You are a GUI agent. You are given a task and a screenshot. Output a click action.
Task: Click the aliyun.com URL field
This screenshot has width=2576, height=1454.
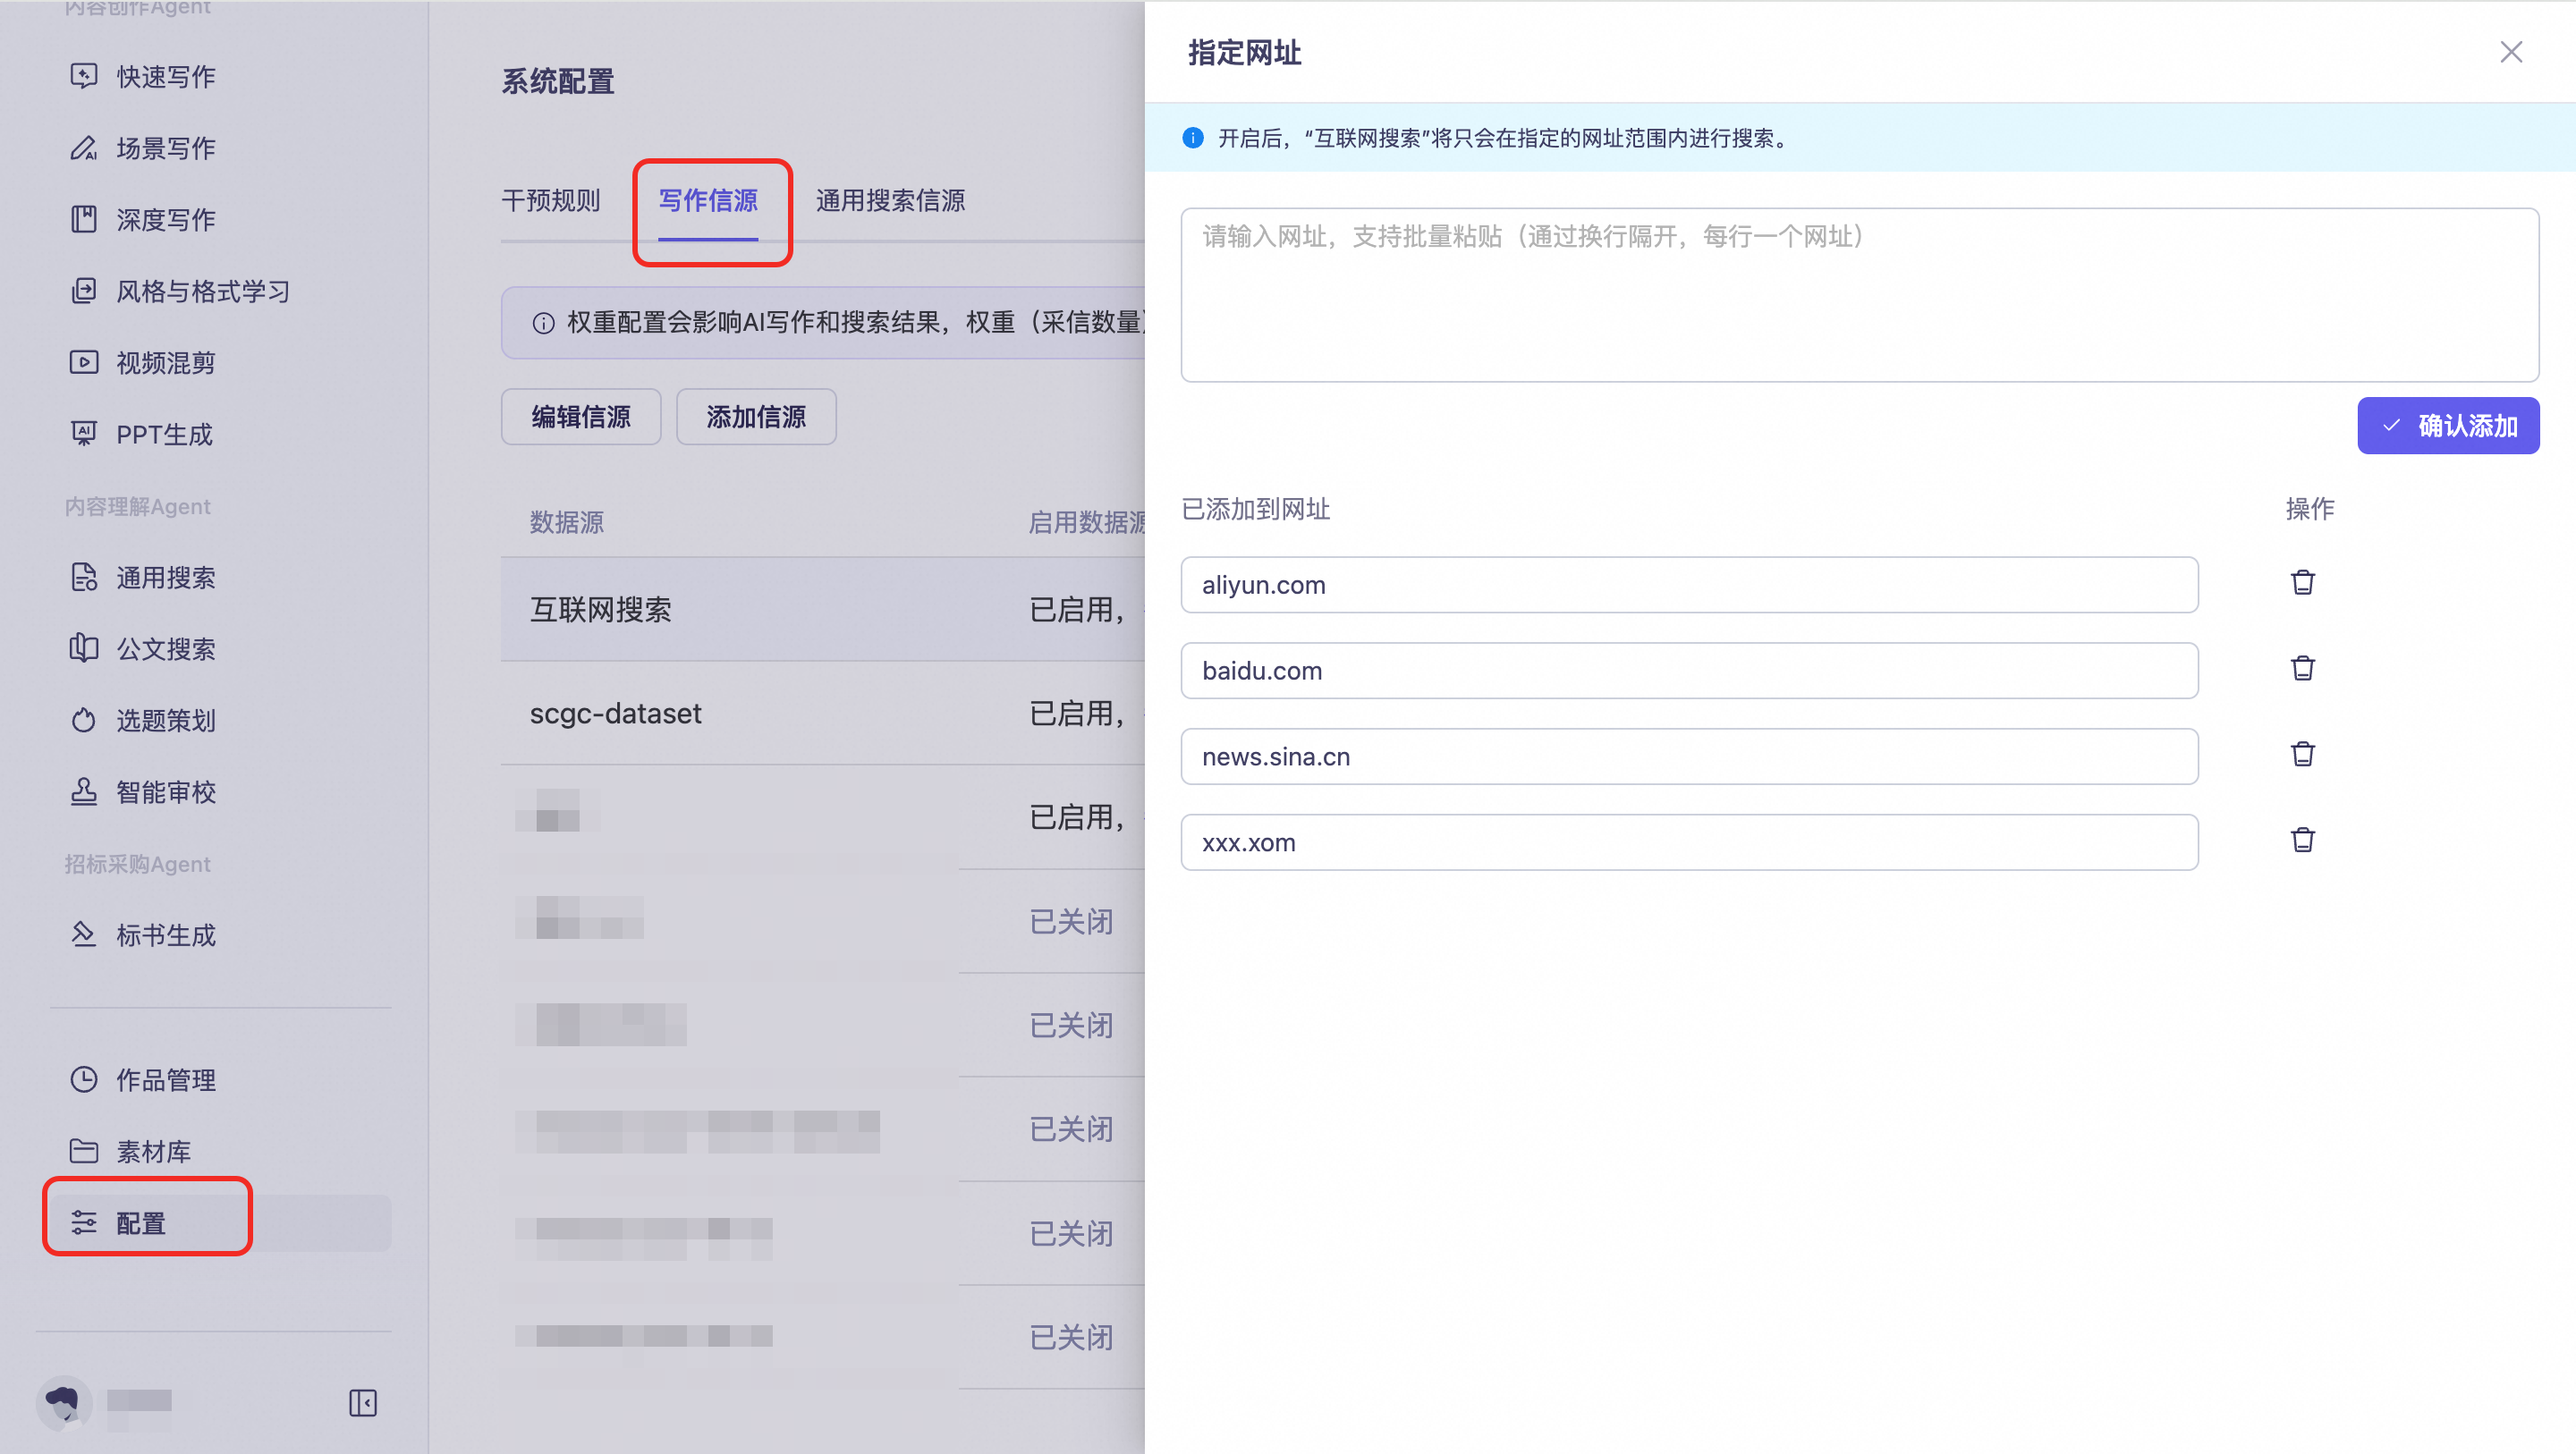pos(1689,585)
